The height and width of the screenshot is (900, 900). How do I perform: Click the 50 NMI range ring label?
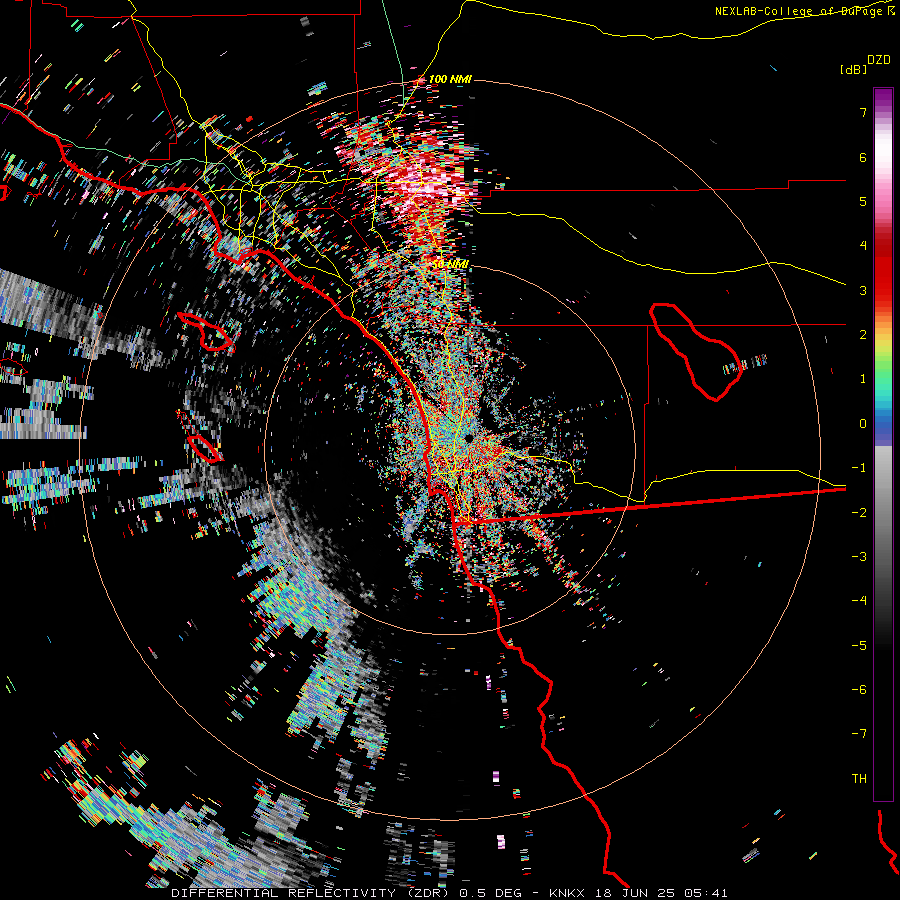coord(451,264)
